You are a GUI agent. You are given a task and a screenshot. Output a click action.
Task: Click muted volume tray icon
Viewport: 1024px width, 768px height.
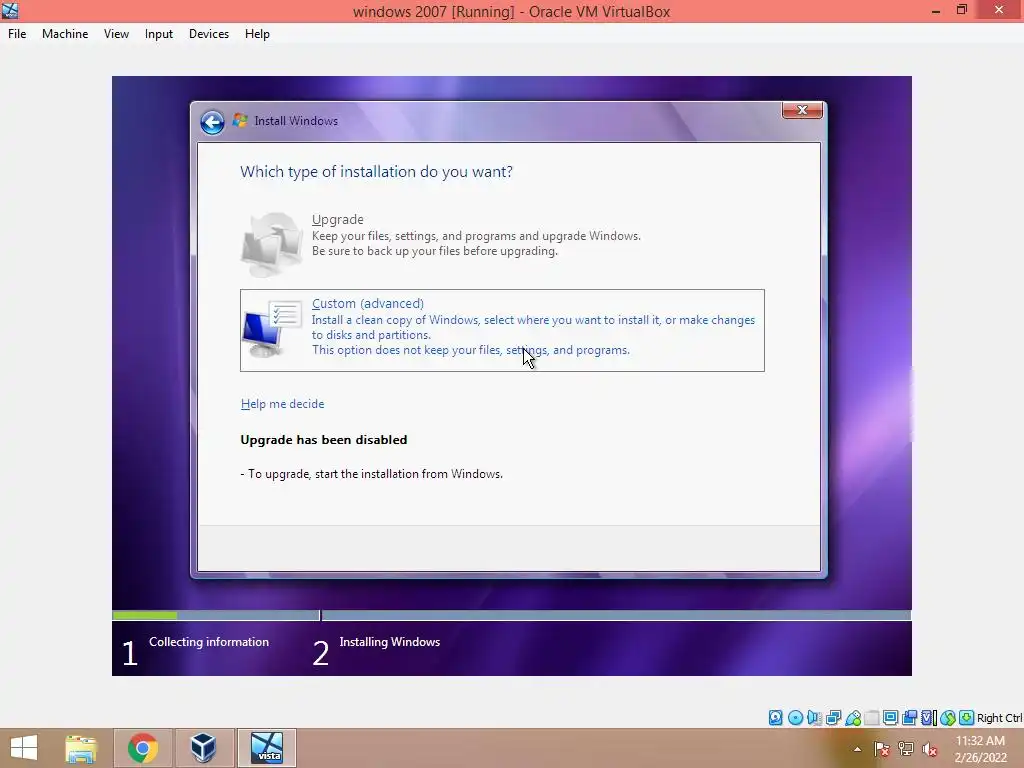pos(929,749)
